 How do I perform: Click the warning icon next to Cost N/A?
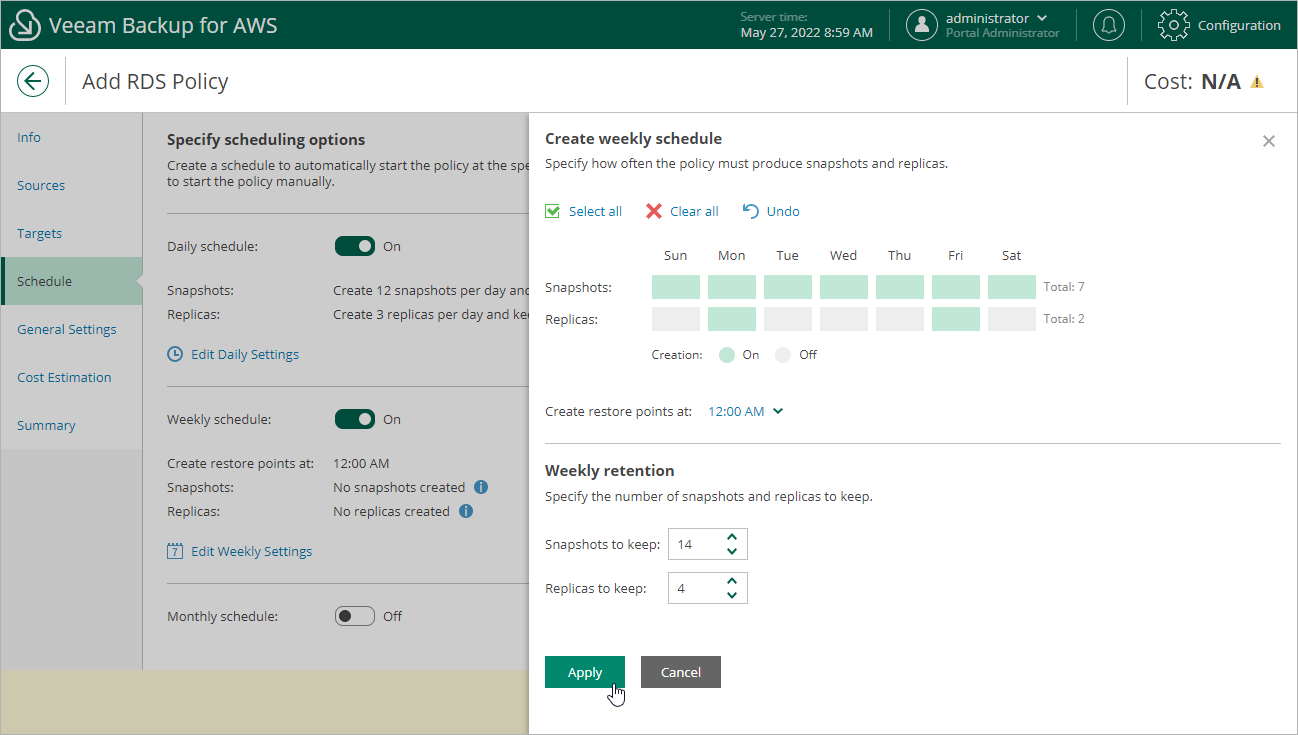[1258, 81]
